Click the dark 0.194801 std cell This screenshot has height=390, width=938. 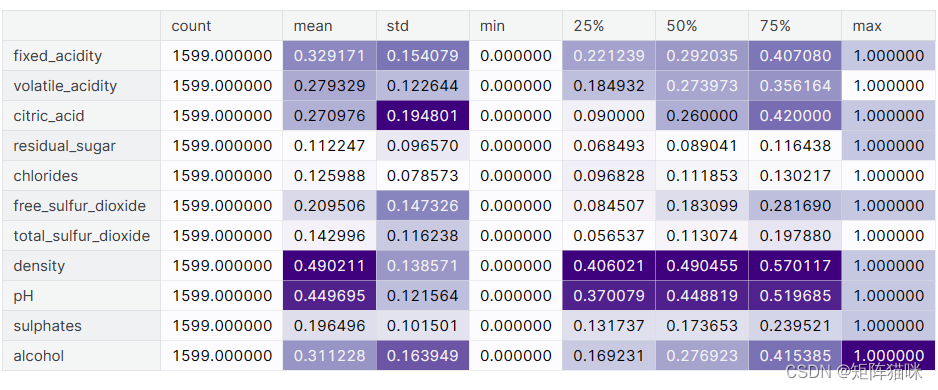point(422,115)
